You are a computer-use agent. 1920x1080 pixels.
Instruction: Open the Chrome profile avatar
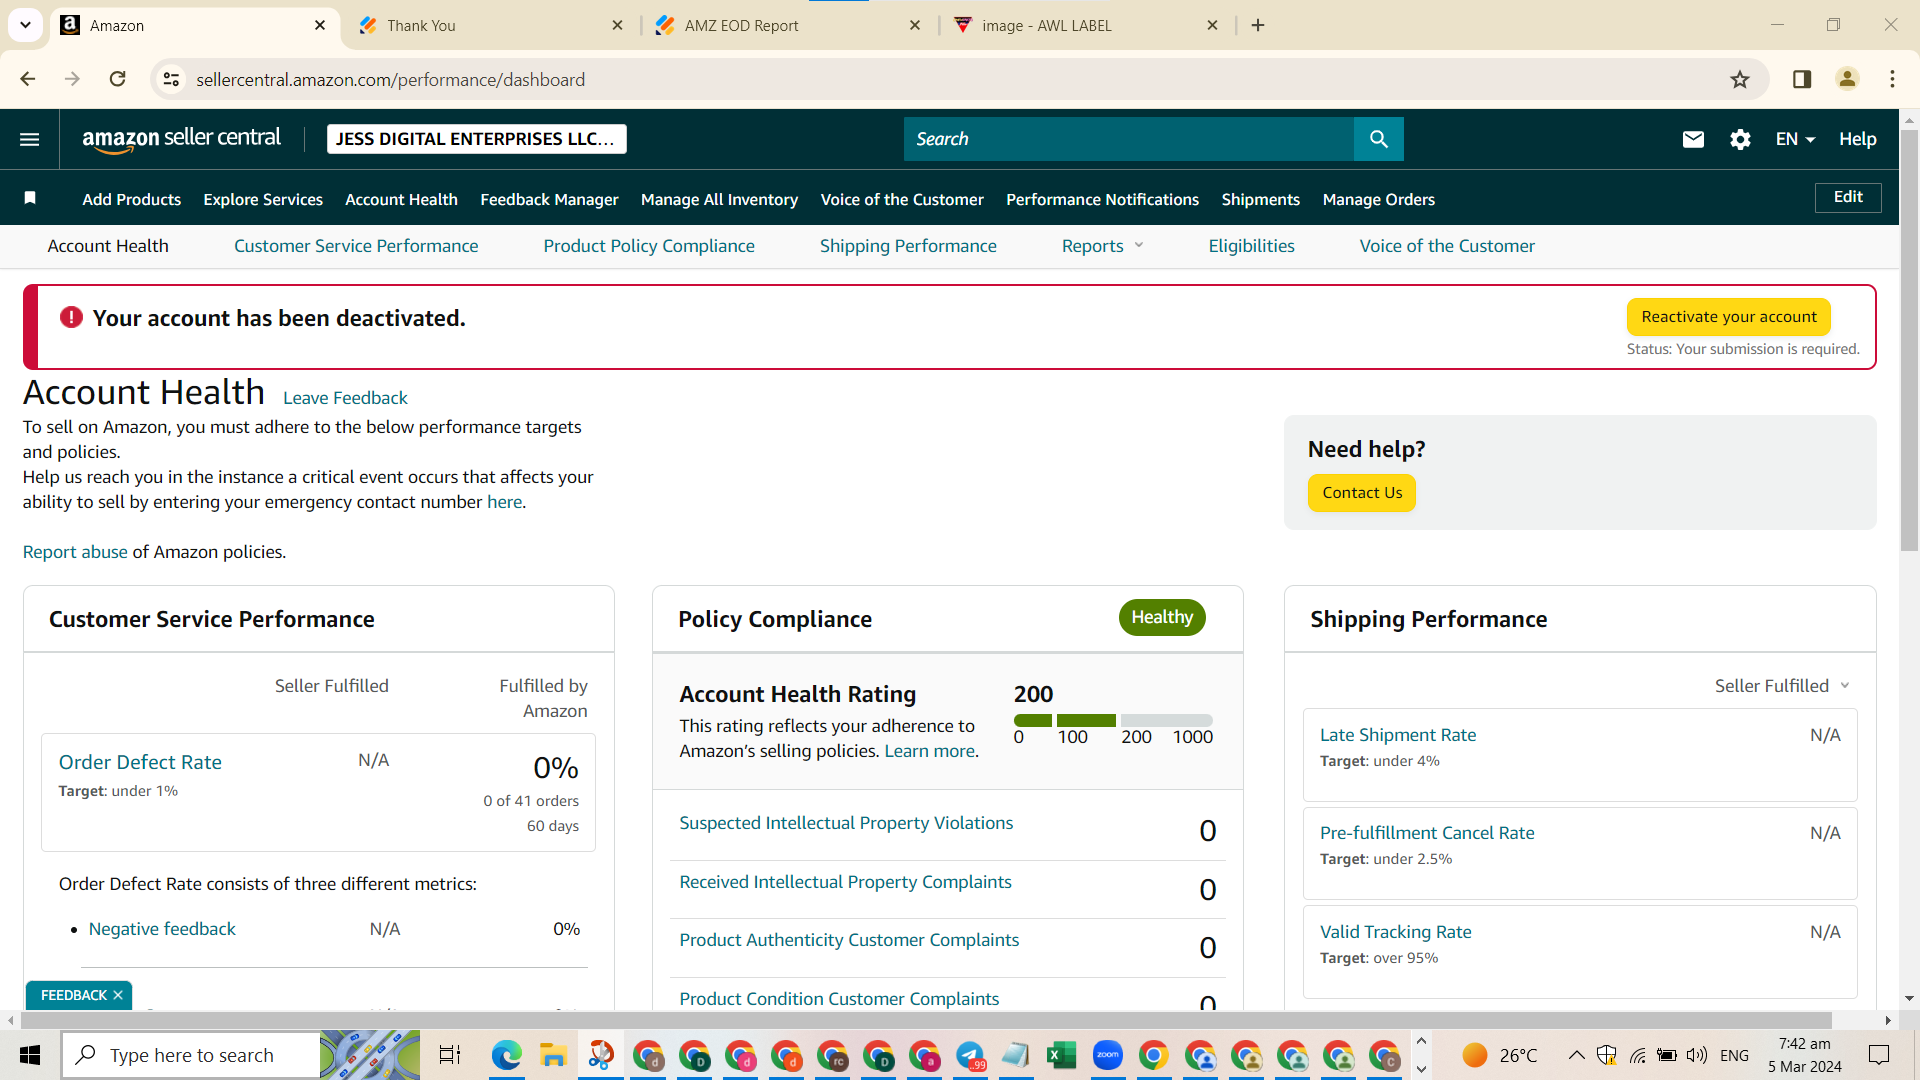[1847, 79]
